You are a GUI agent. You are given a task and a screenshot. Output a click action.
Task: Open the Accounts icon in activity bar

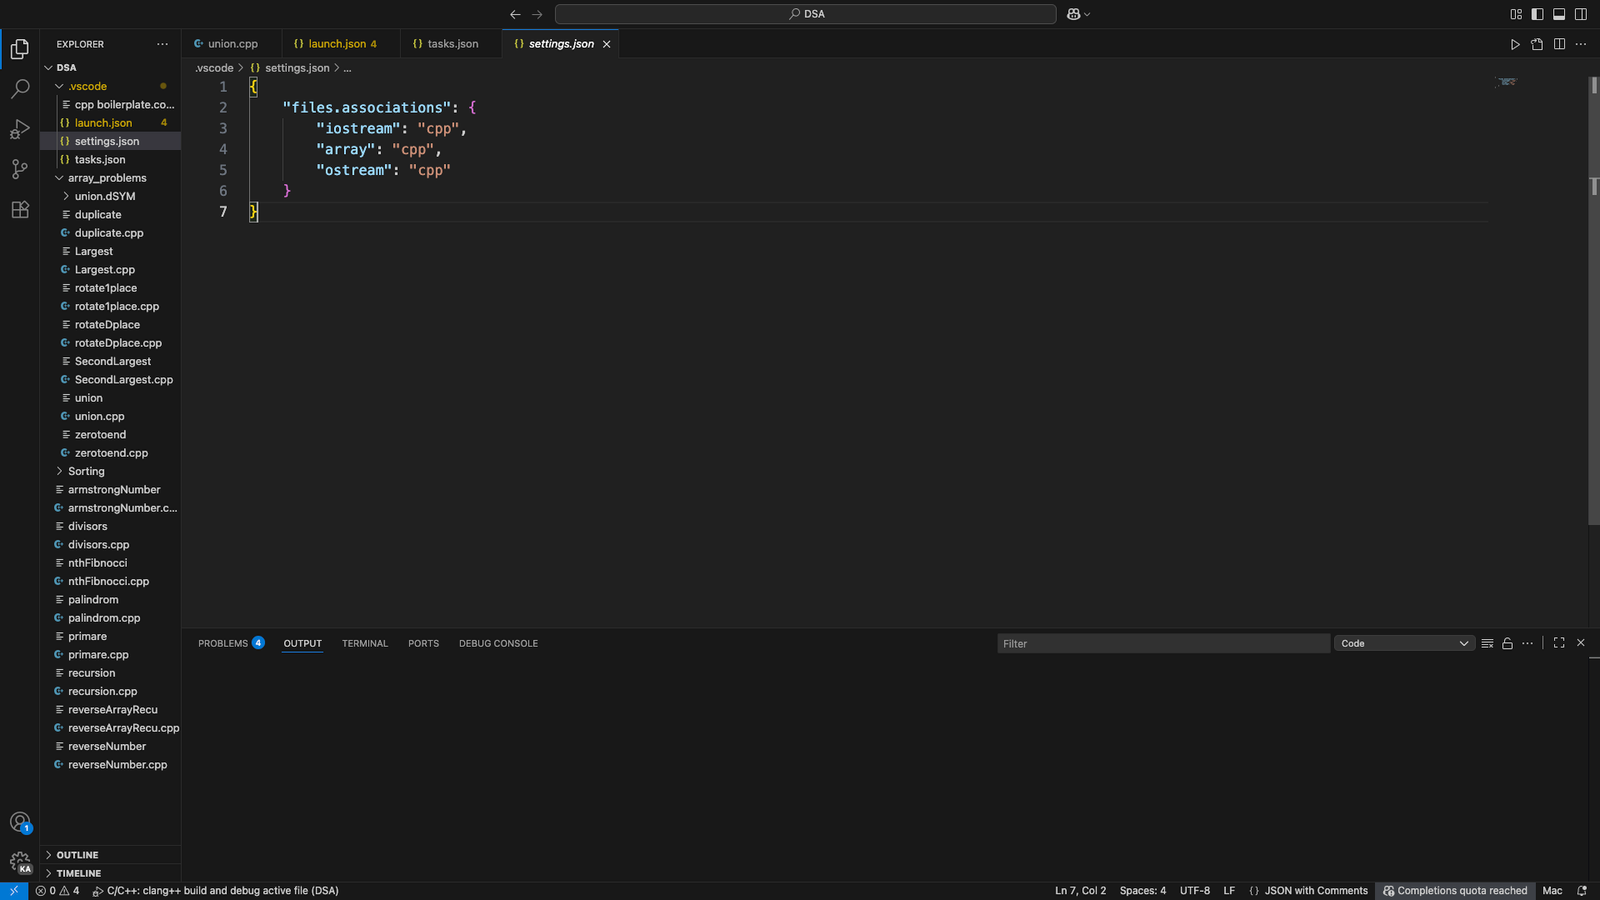20,822
